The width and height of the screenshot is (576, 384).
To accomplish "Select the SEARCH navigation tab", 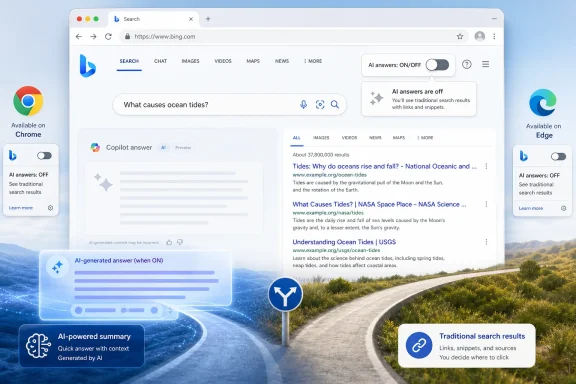I will 129,61.
